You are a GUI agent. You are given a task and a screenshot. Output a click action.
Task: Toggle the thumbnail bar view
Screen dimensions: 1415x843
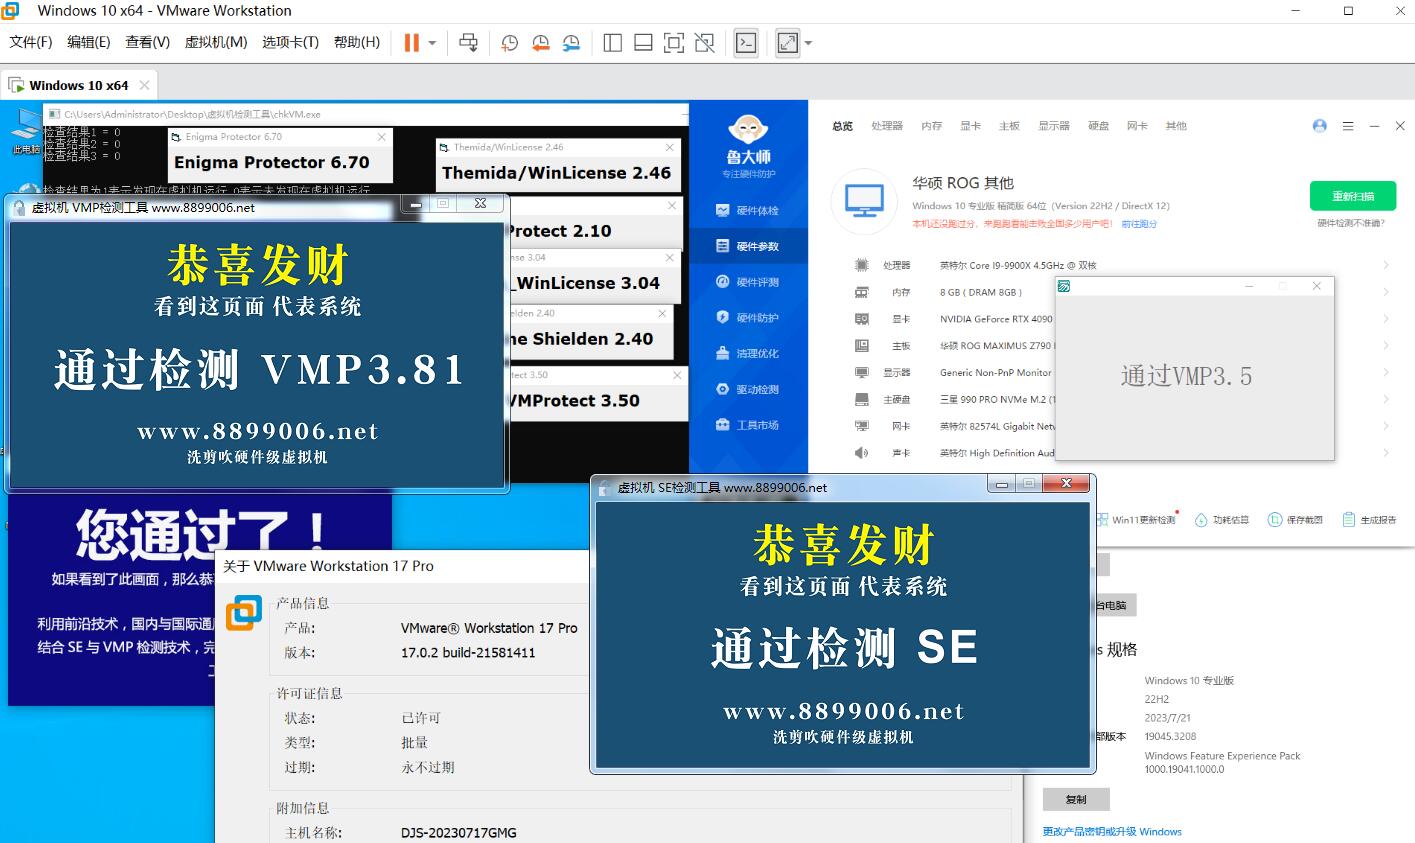[x=644, y=43]
